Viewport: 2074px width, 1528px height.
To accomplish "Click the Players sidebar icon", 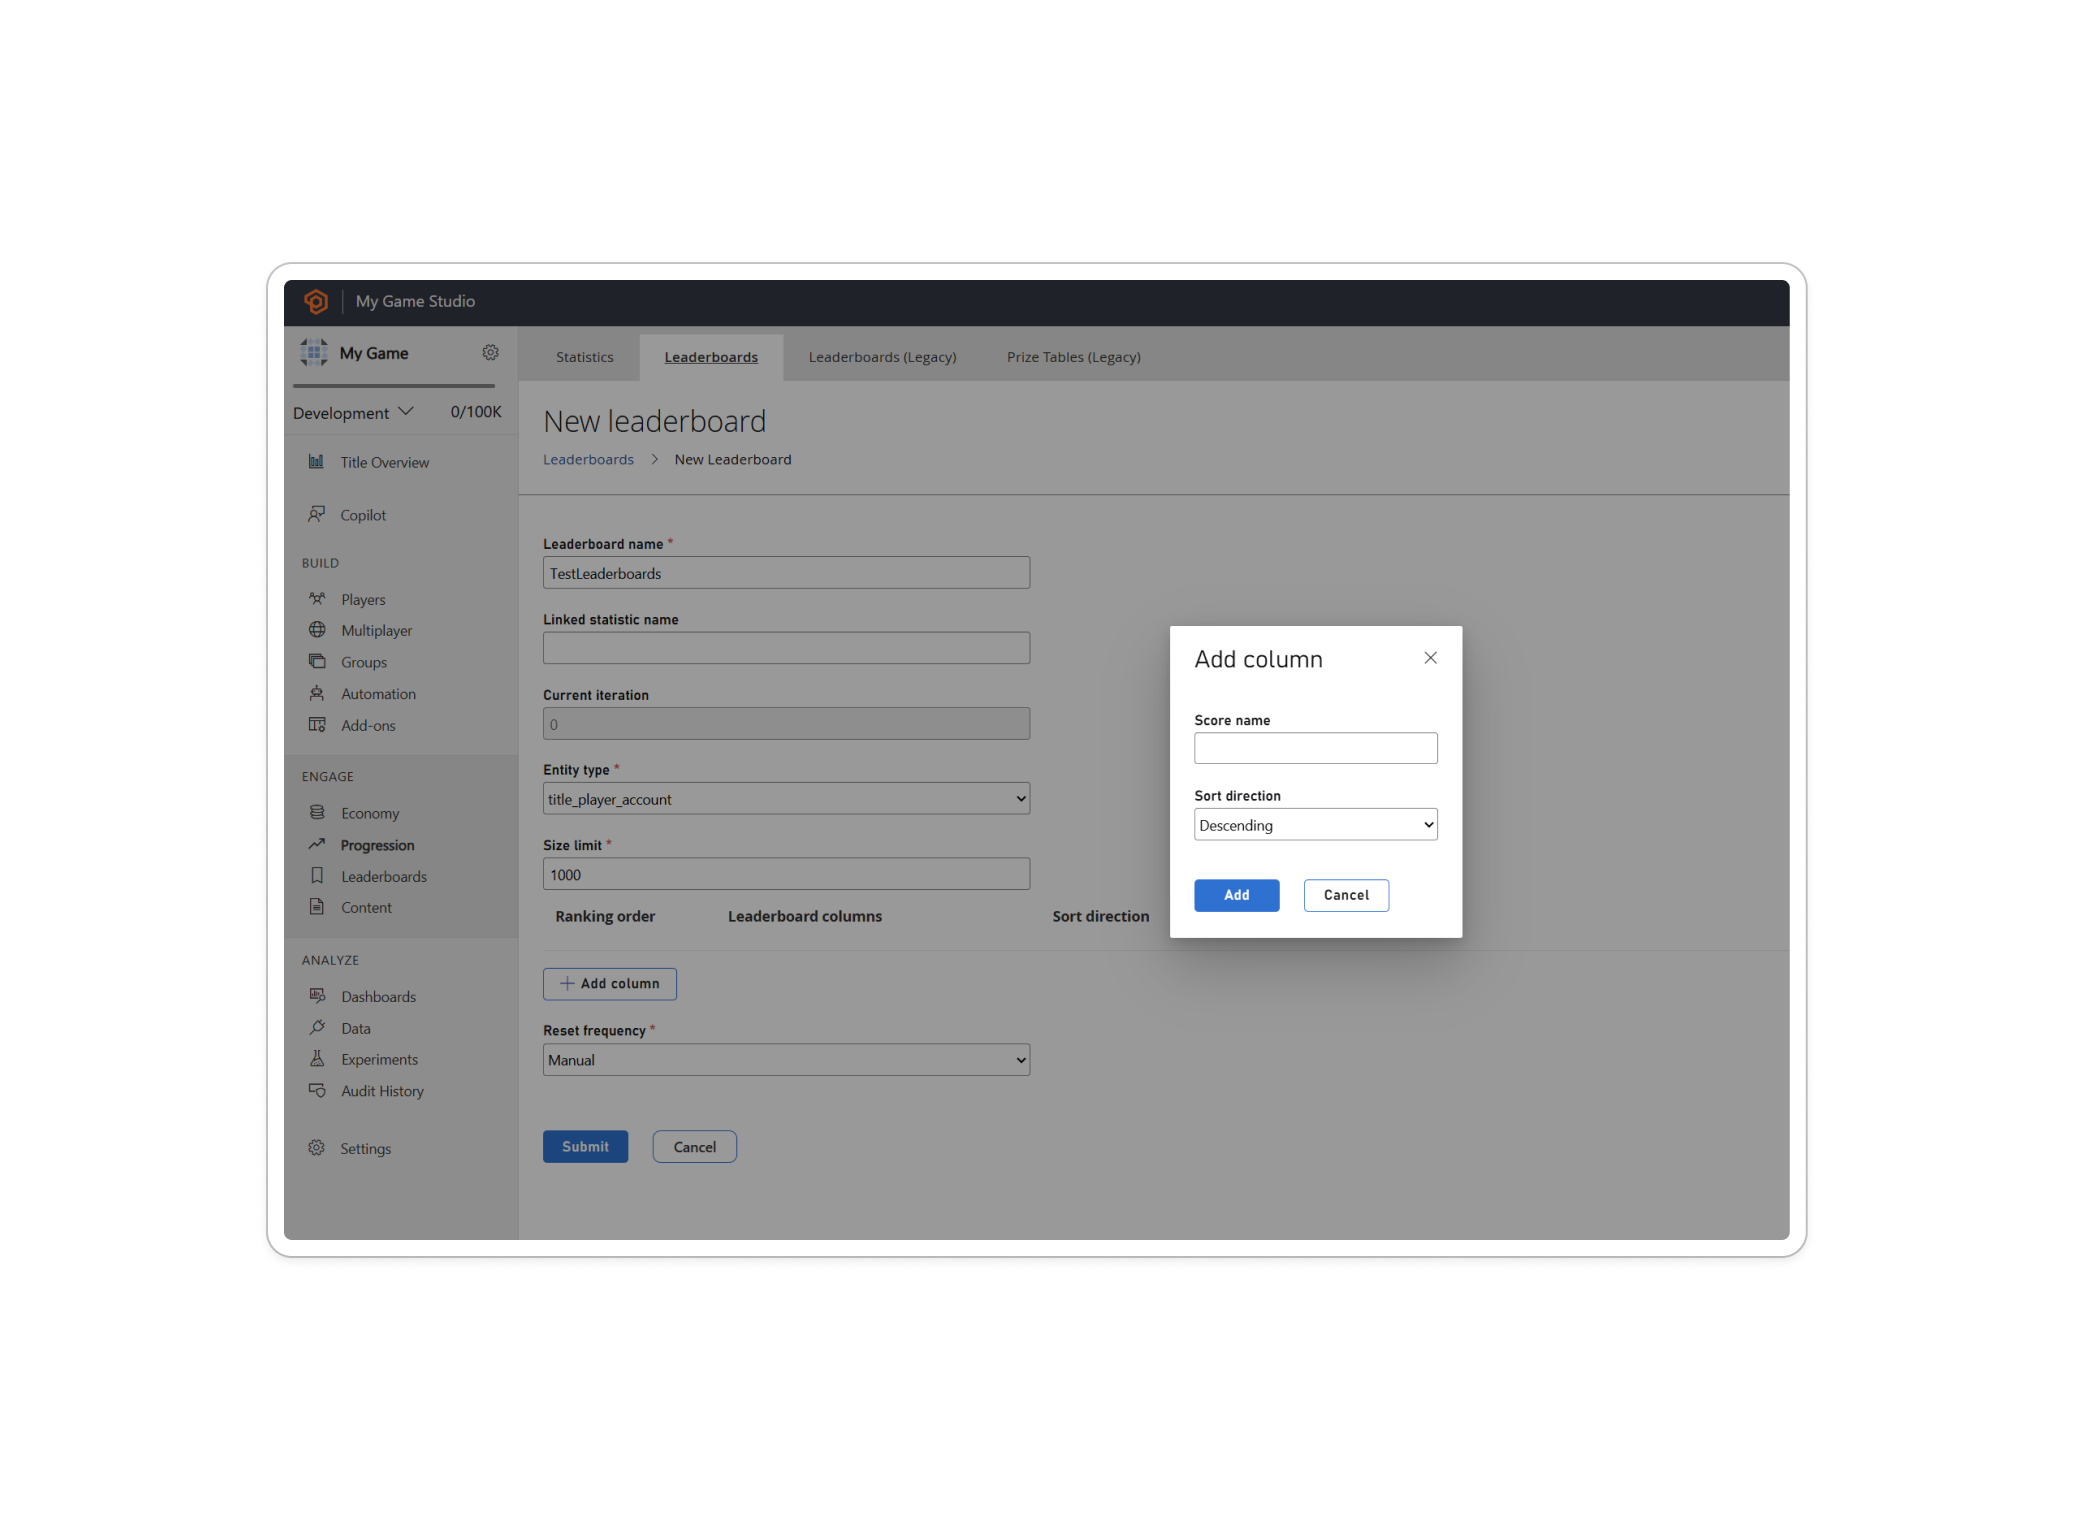I will click(316, 597).
